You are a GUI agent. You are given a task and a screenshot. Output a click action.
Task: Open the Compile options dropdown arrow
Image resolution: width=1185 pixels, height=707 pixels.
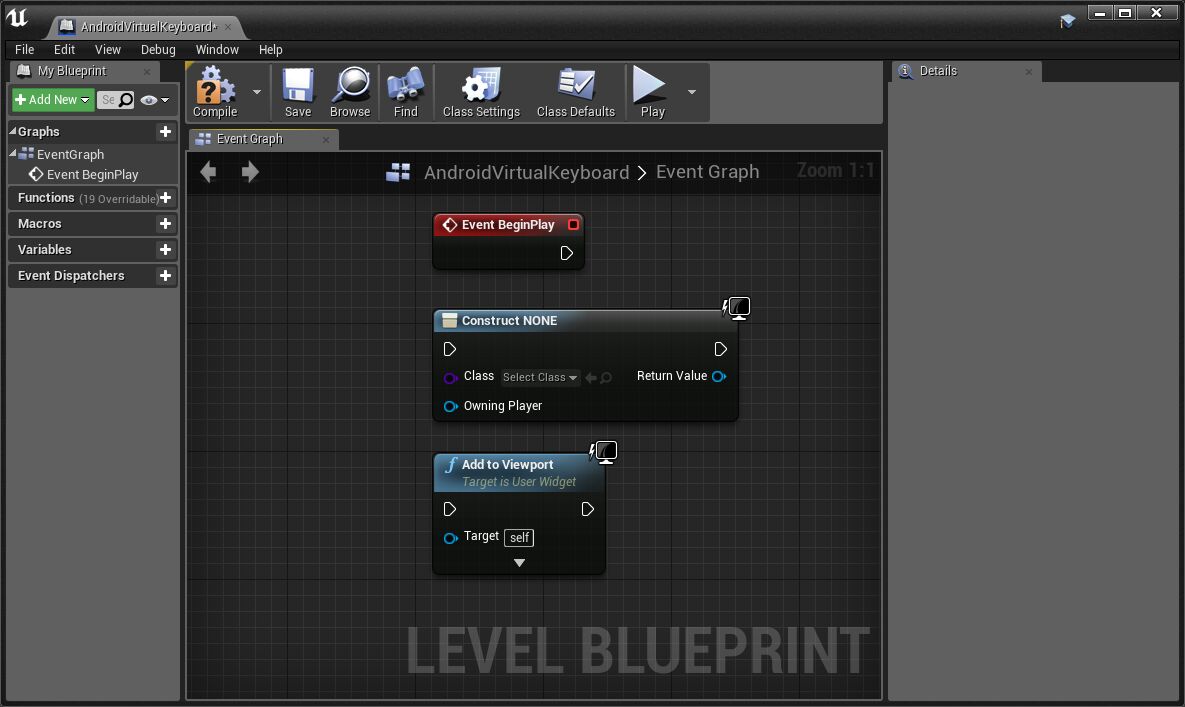(x=257, y=92)
